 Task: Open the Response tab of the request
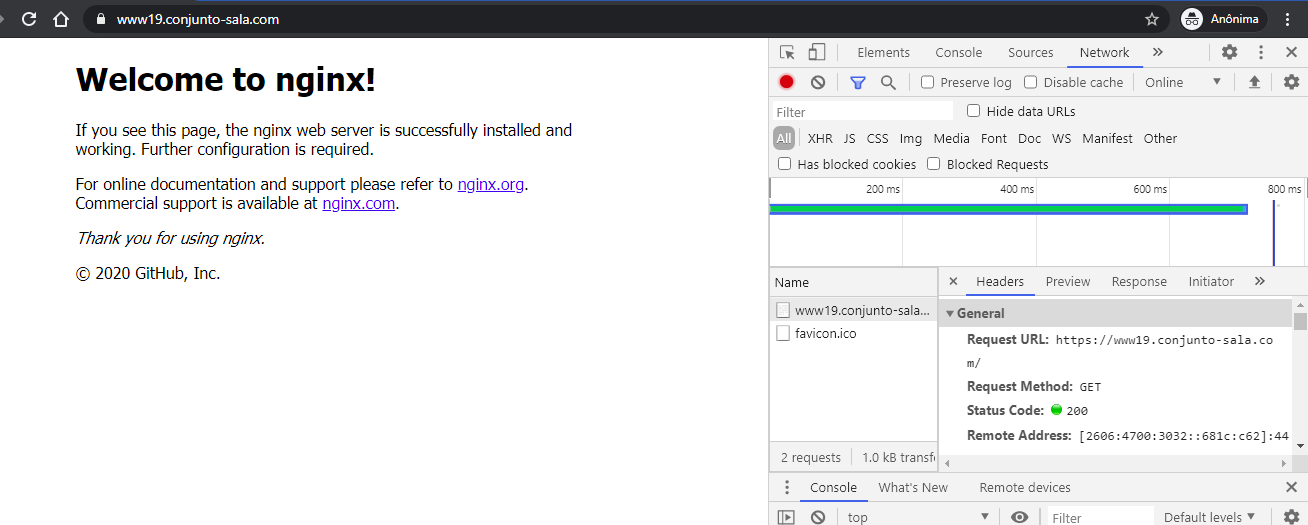1139,282
